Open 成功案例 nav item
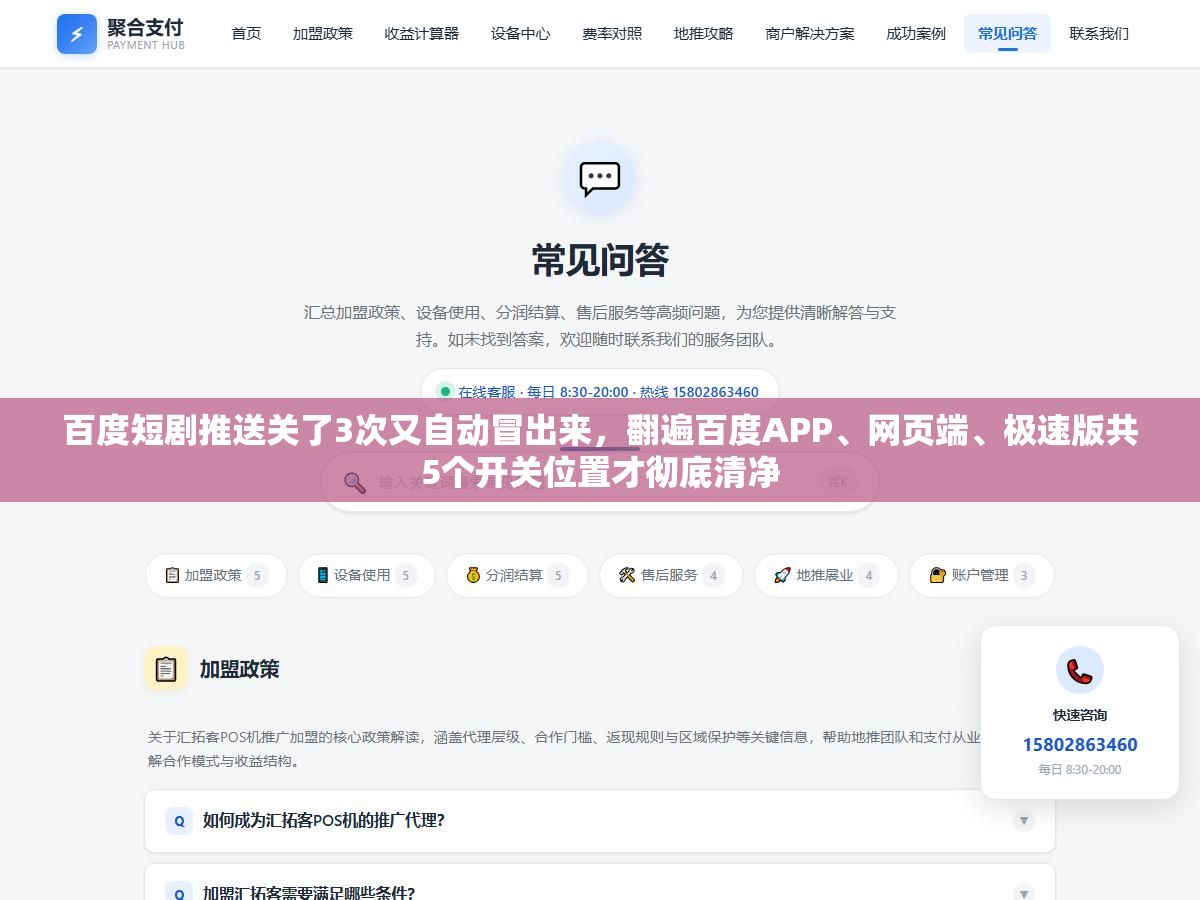The height and width of the screenshot is (900, 1200). pos(916,33)
